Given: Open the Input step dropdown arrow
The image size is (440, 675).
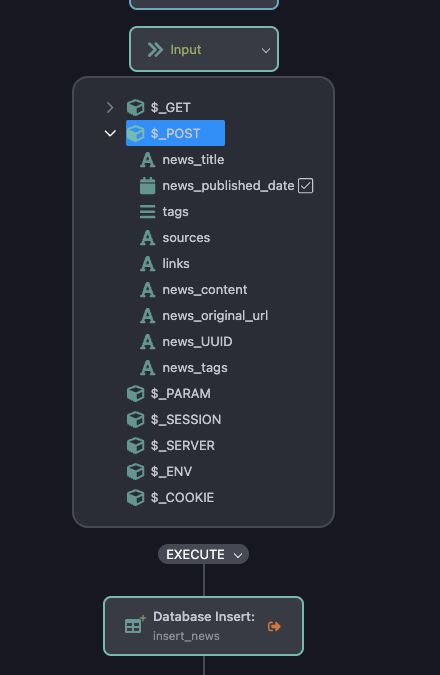Looking at the screenshot, I should coord(266,51).
